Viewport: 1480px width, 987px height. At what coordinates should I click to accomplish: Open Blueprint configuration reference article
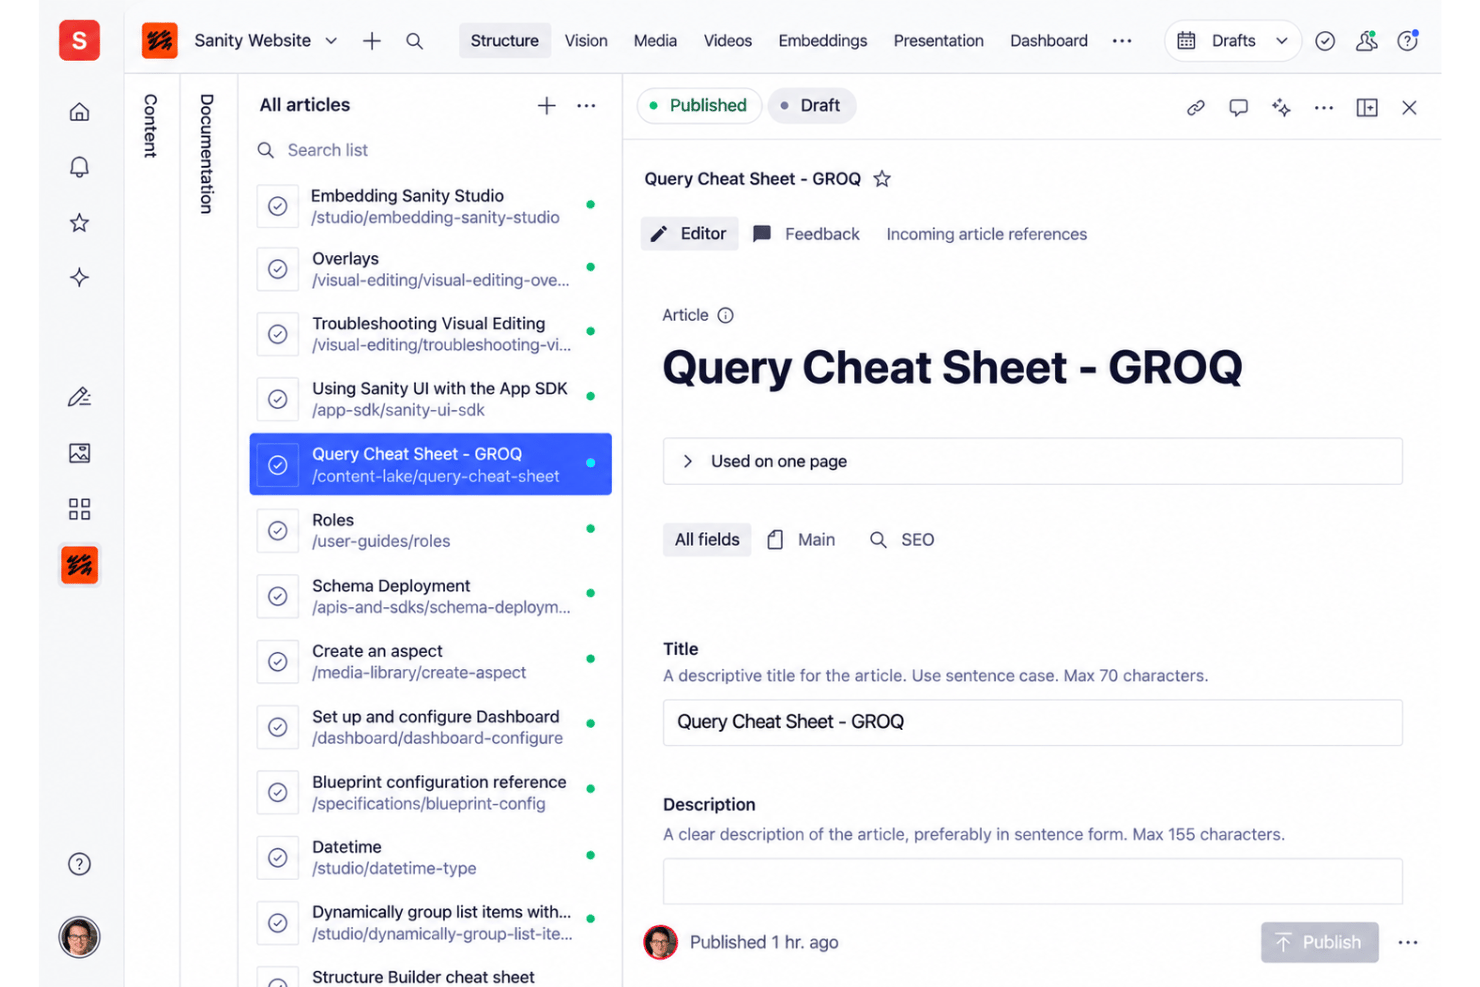(x=430, y=792)
